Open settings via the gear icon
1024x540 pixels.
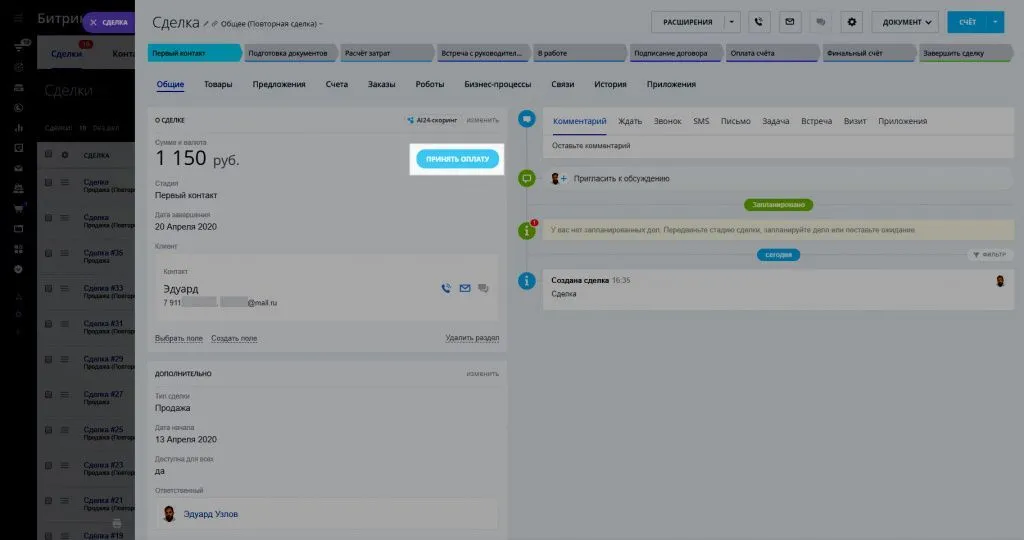pos(852,21)
